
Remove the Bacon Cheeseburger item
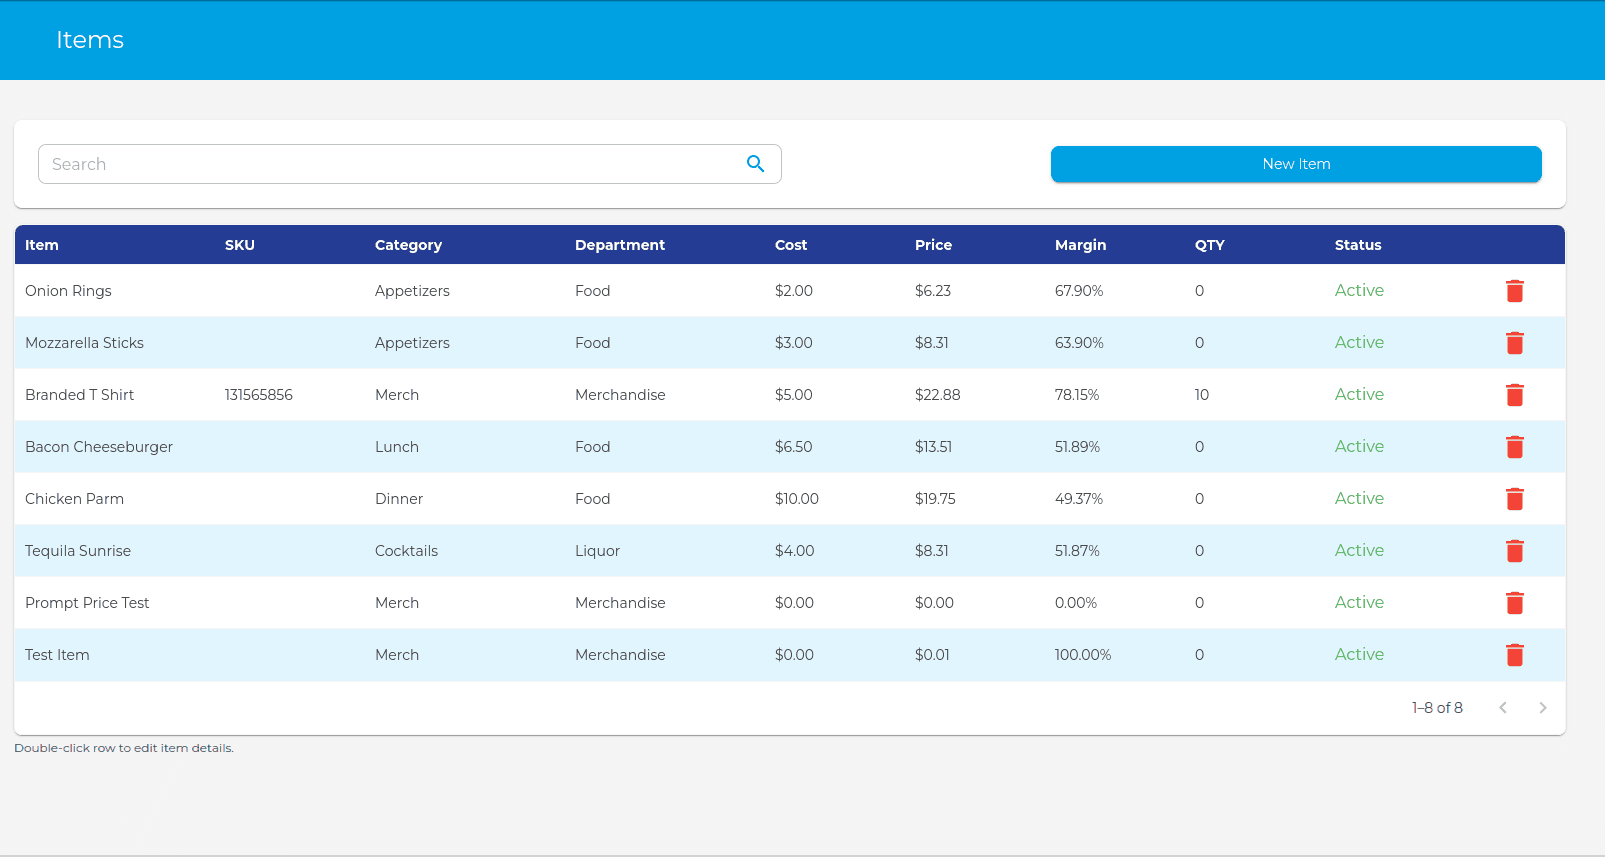(1514, 447)
